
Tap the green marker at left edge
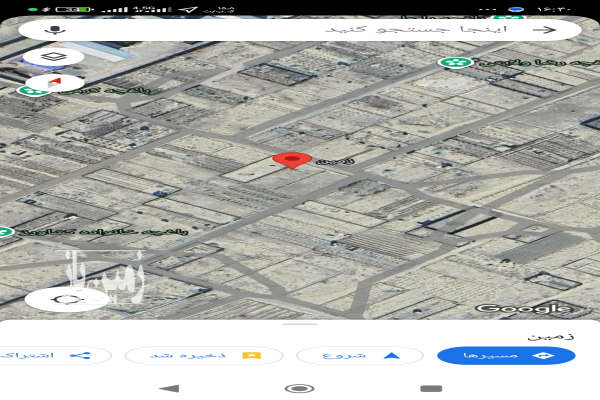(5, 232)
